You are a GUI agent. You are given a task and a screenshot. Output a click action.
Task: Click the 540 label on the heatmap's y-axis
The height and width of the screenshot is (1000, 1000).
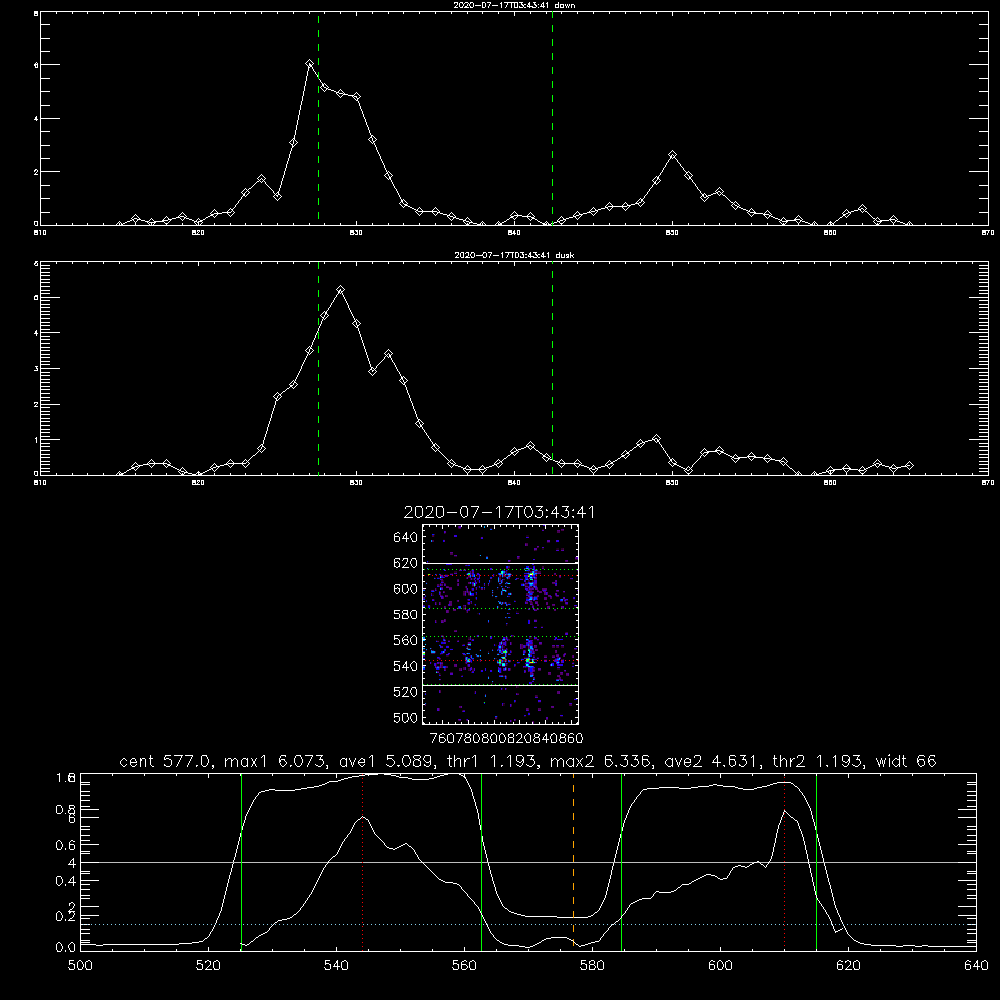pos(406,666)
